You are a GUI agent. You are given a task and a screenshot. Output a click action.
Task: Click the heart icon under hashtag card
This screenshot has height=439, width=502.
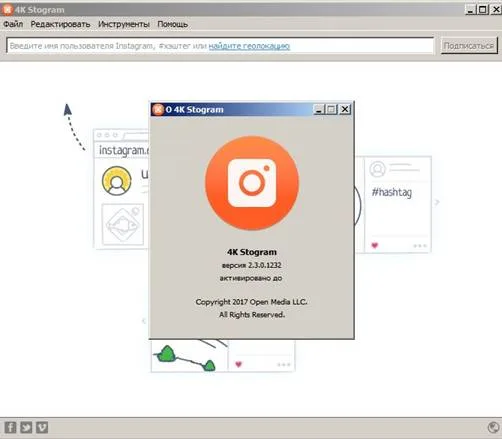[375, 245]
